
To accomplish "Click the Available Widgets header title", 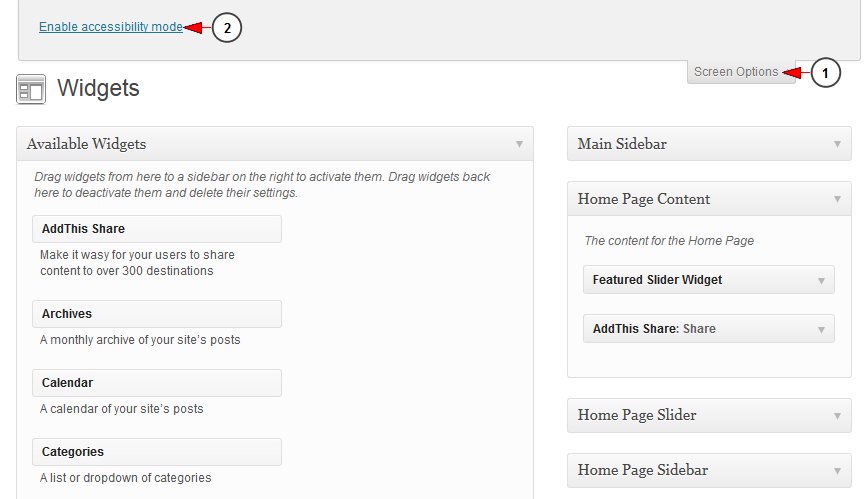I will 87,144.
